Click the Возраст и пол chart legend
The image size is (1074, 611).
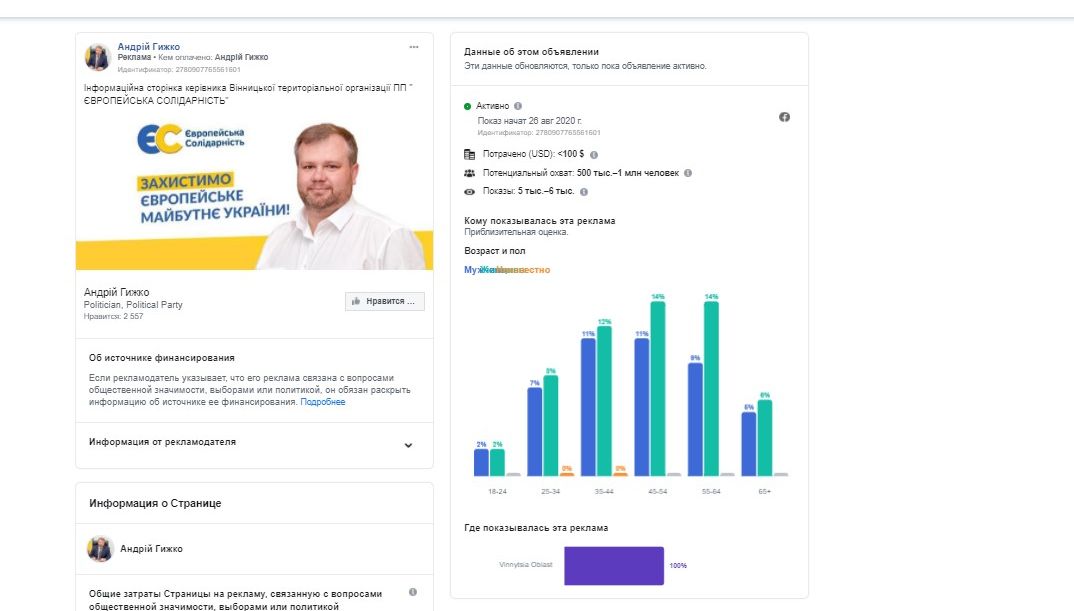507,270
